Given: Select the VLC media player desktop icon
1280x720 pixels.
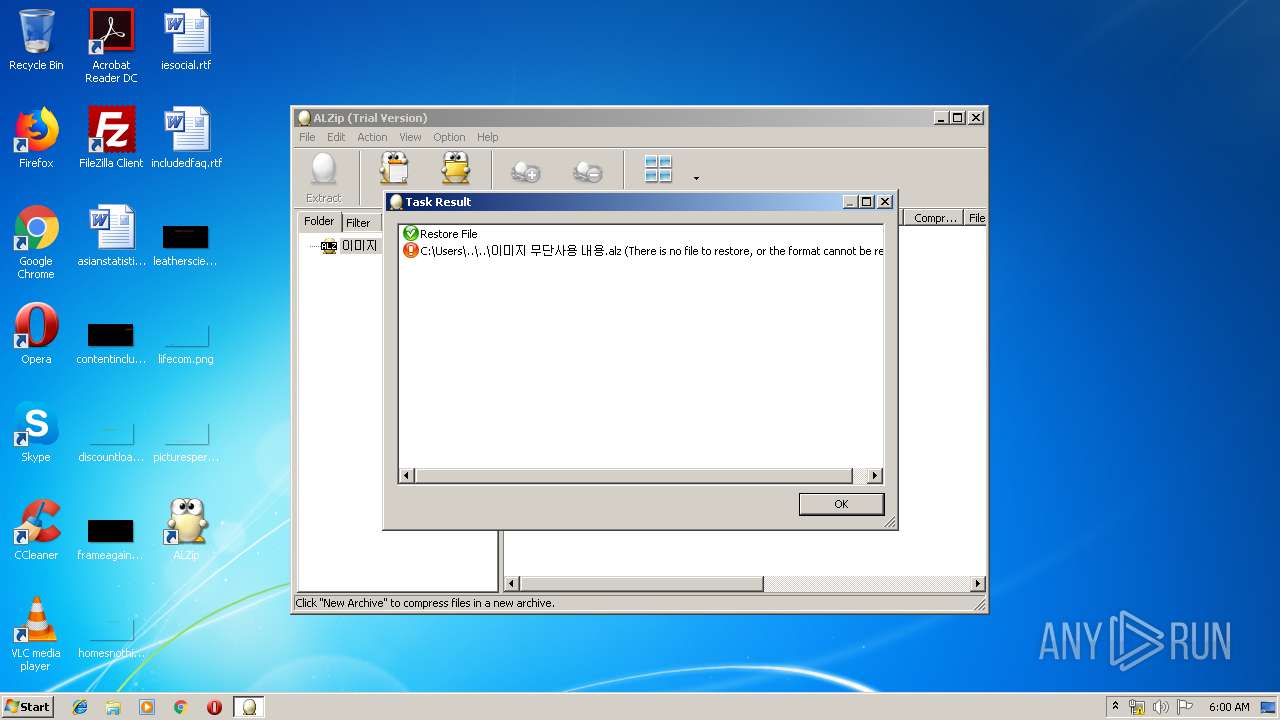Looking at the screenshot, I should (36, 634).
